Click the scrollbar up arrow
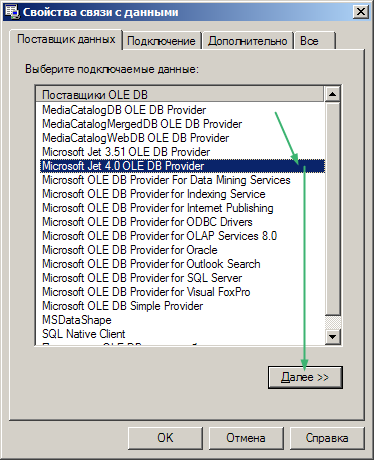Viewport: 374px width, 460px height. pos(332,94)
